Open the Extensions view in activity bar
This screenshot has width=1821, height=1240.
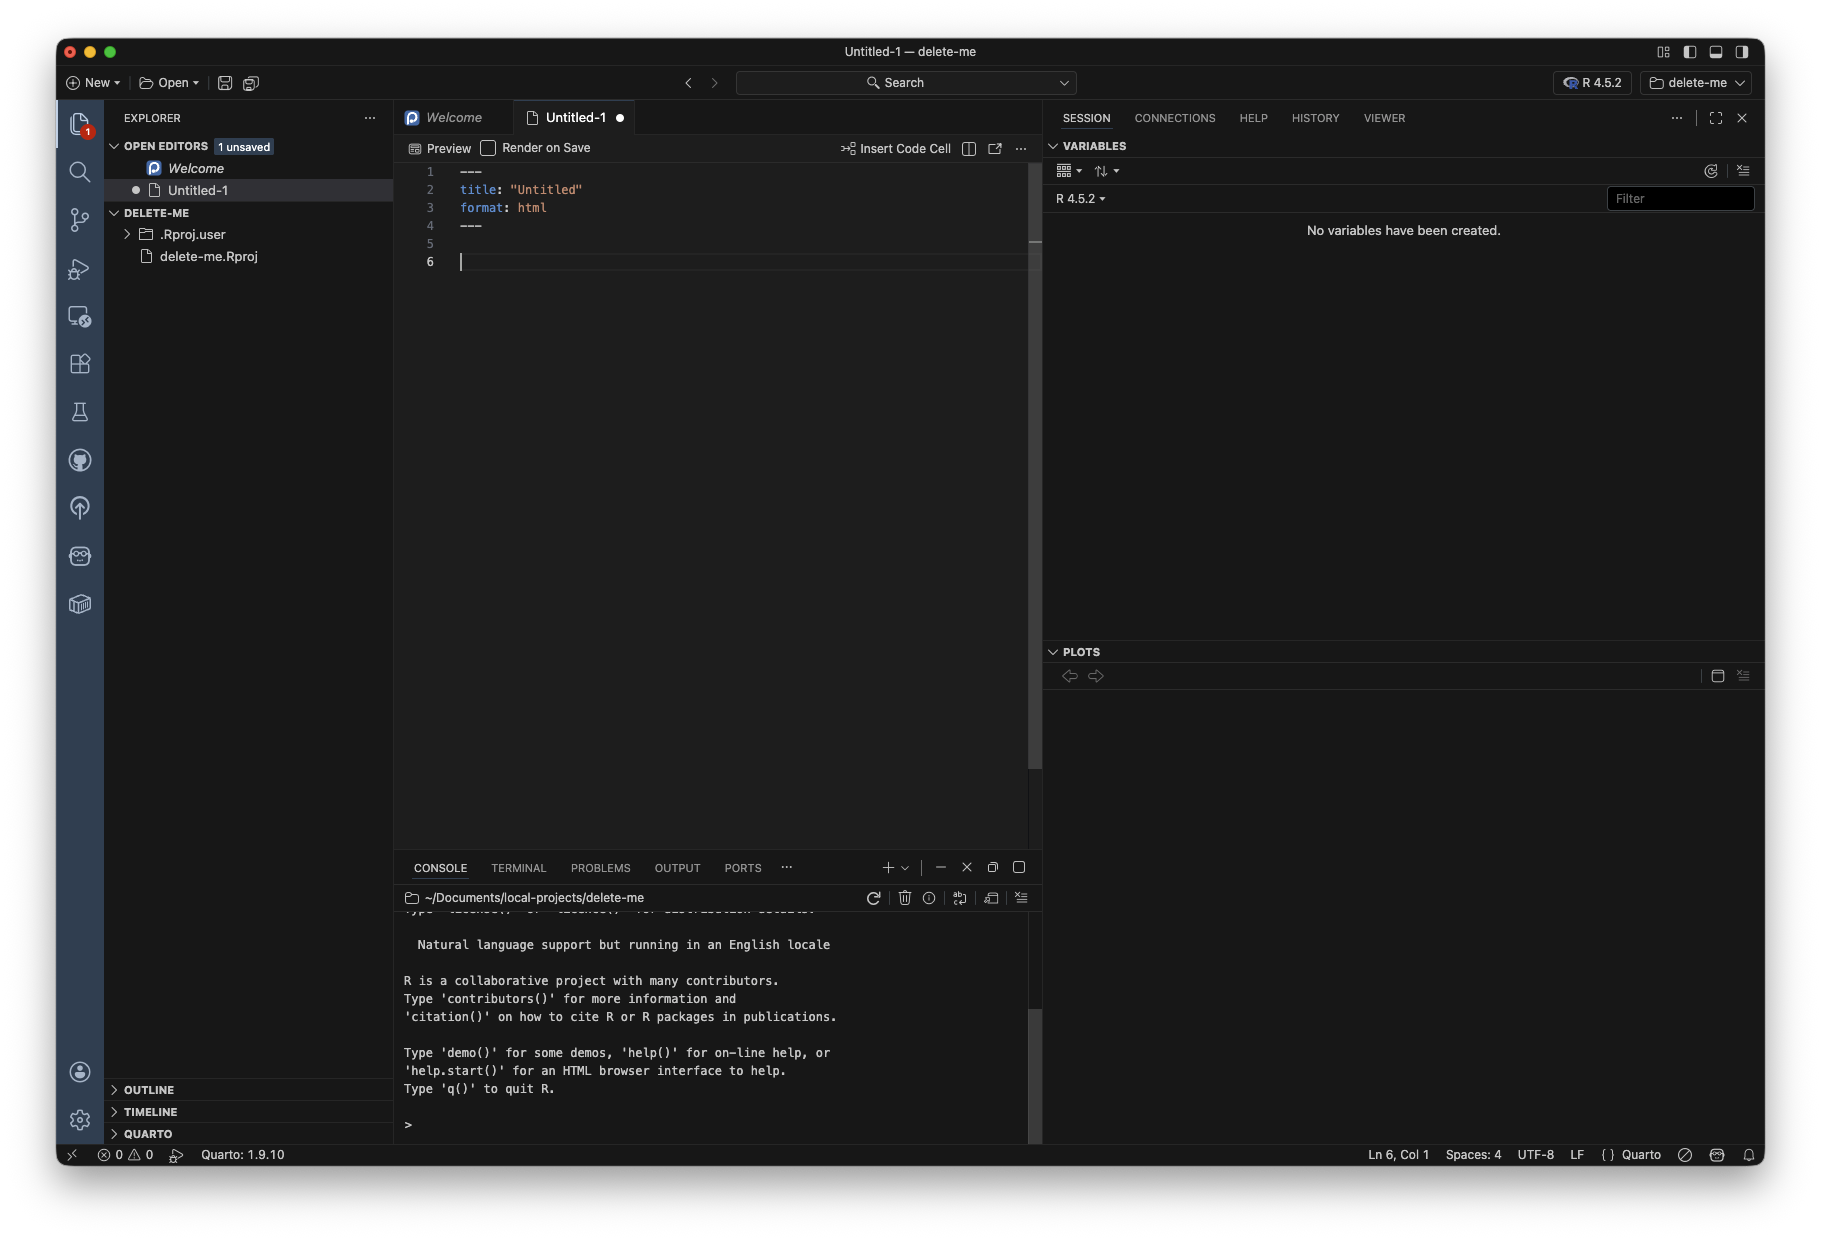pos(80,364)
